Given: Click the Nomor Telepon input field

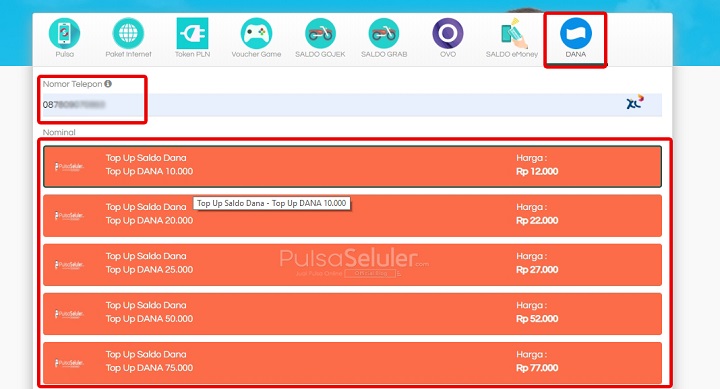Looking at the screenshot, I should point(352,105).
